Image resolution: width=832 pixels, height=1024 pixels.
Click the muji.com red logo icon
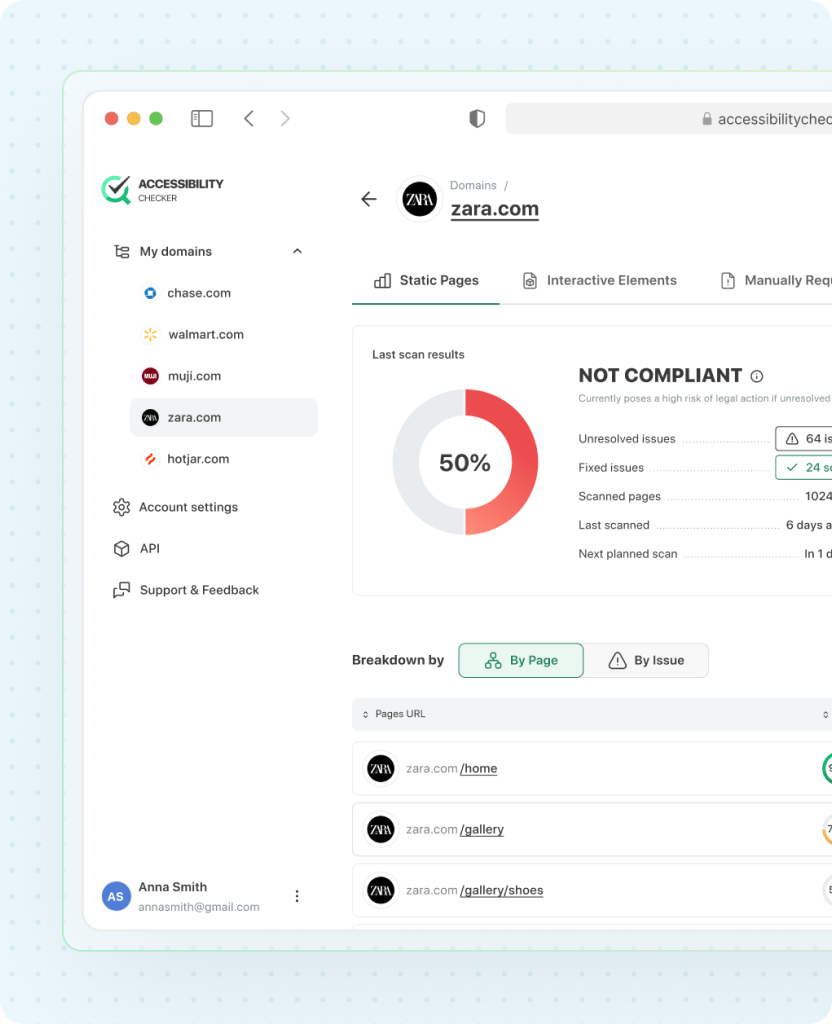[150, 376]
